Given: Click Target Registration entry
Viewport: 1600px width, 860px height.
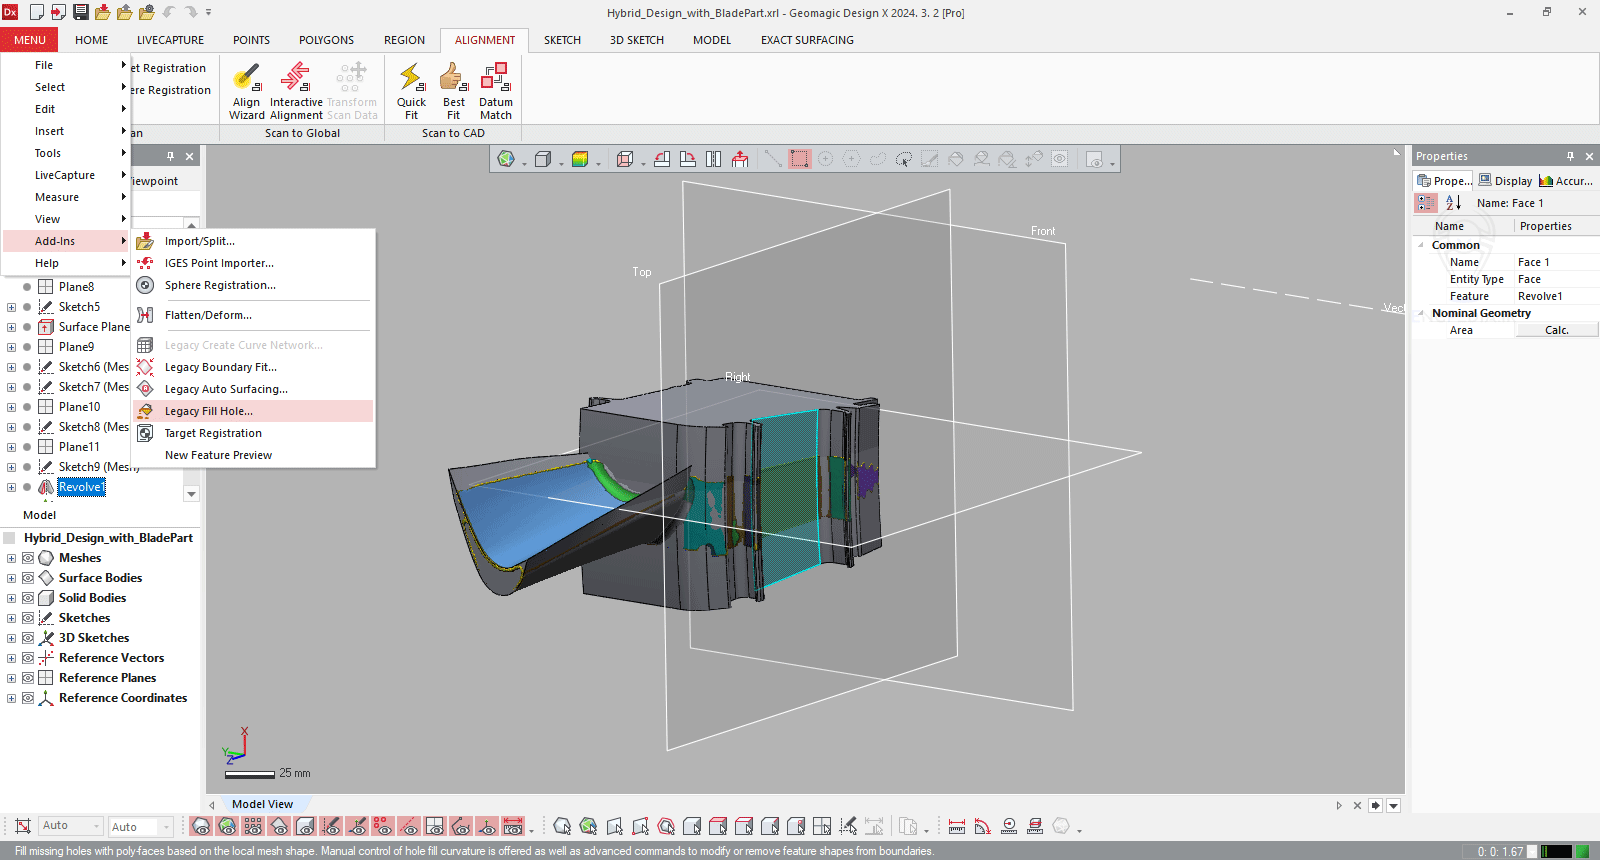Looking at the screenshot, I should 253,433.
